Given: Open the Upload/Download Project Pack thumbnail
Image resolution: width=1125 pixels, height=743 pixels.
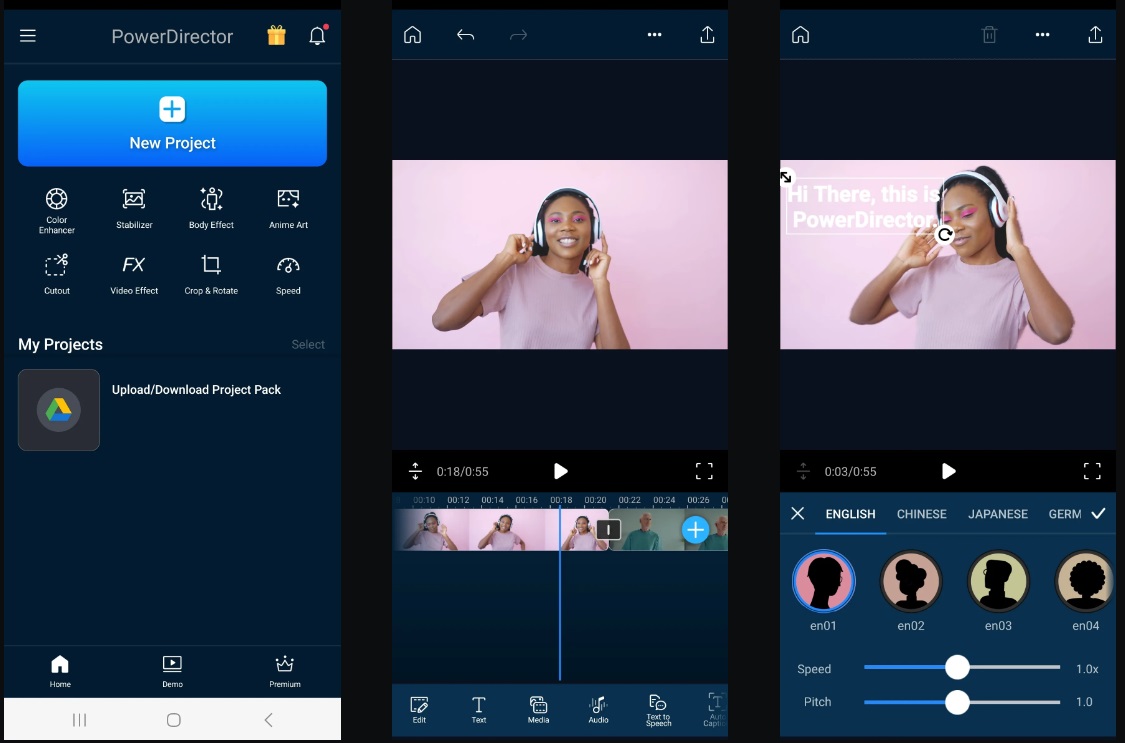Looking at the screenshot, I should point(58,409).
